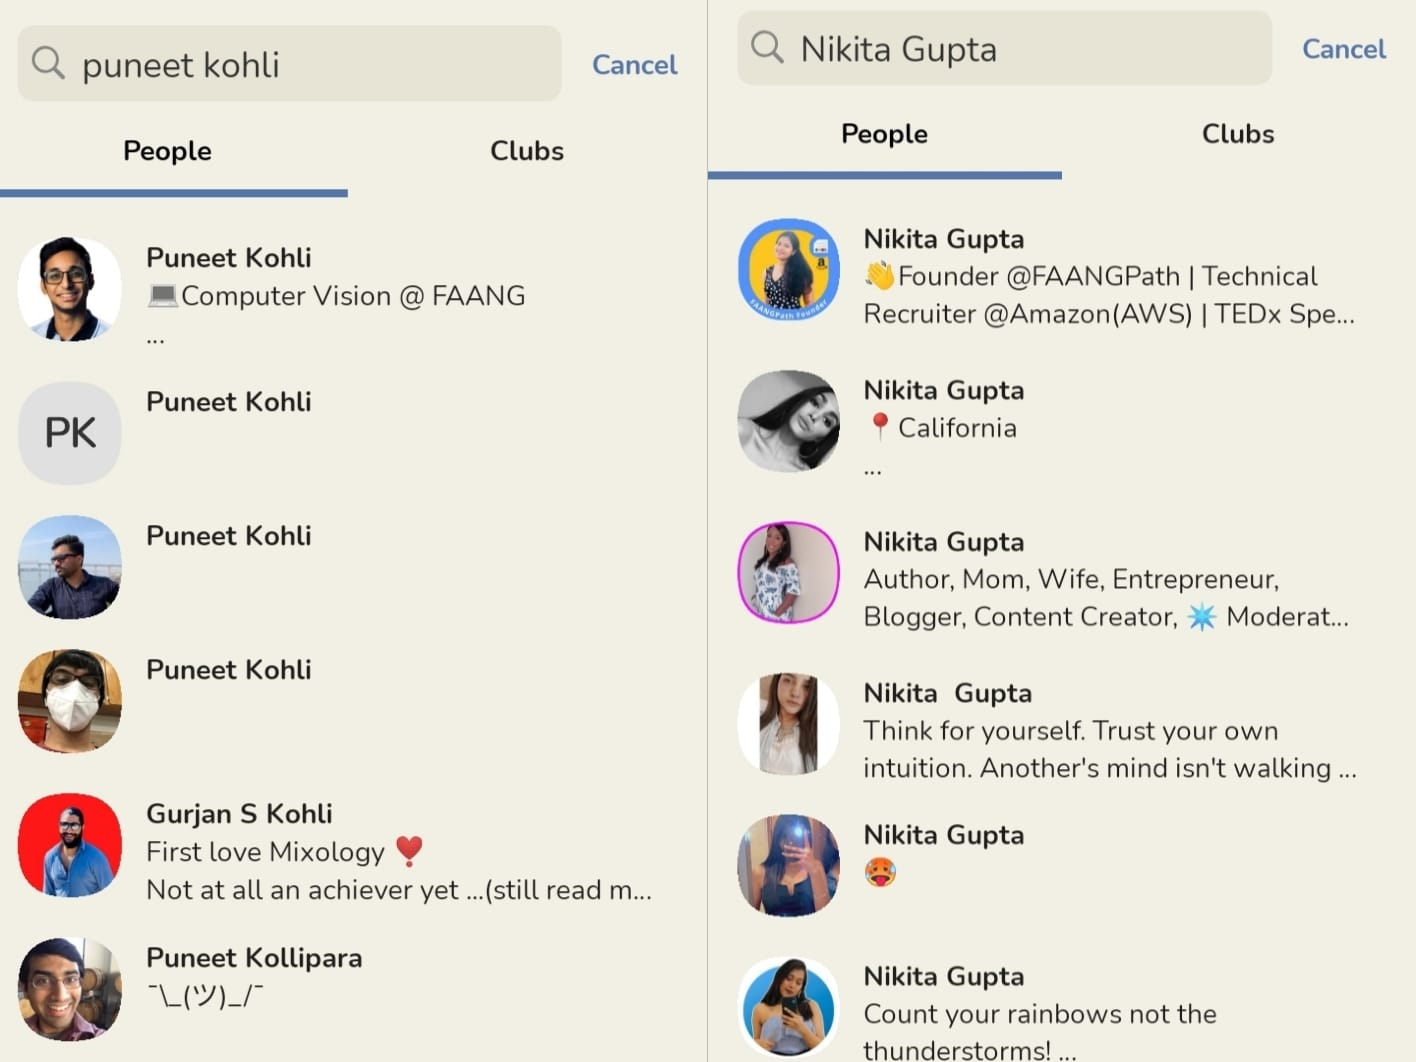
Task: Tap Puneet Kollipara's profile photo
Action: 70,989
